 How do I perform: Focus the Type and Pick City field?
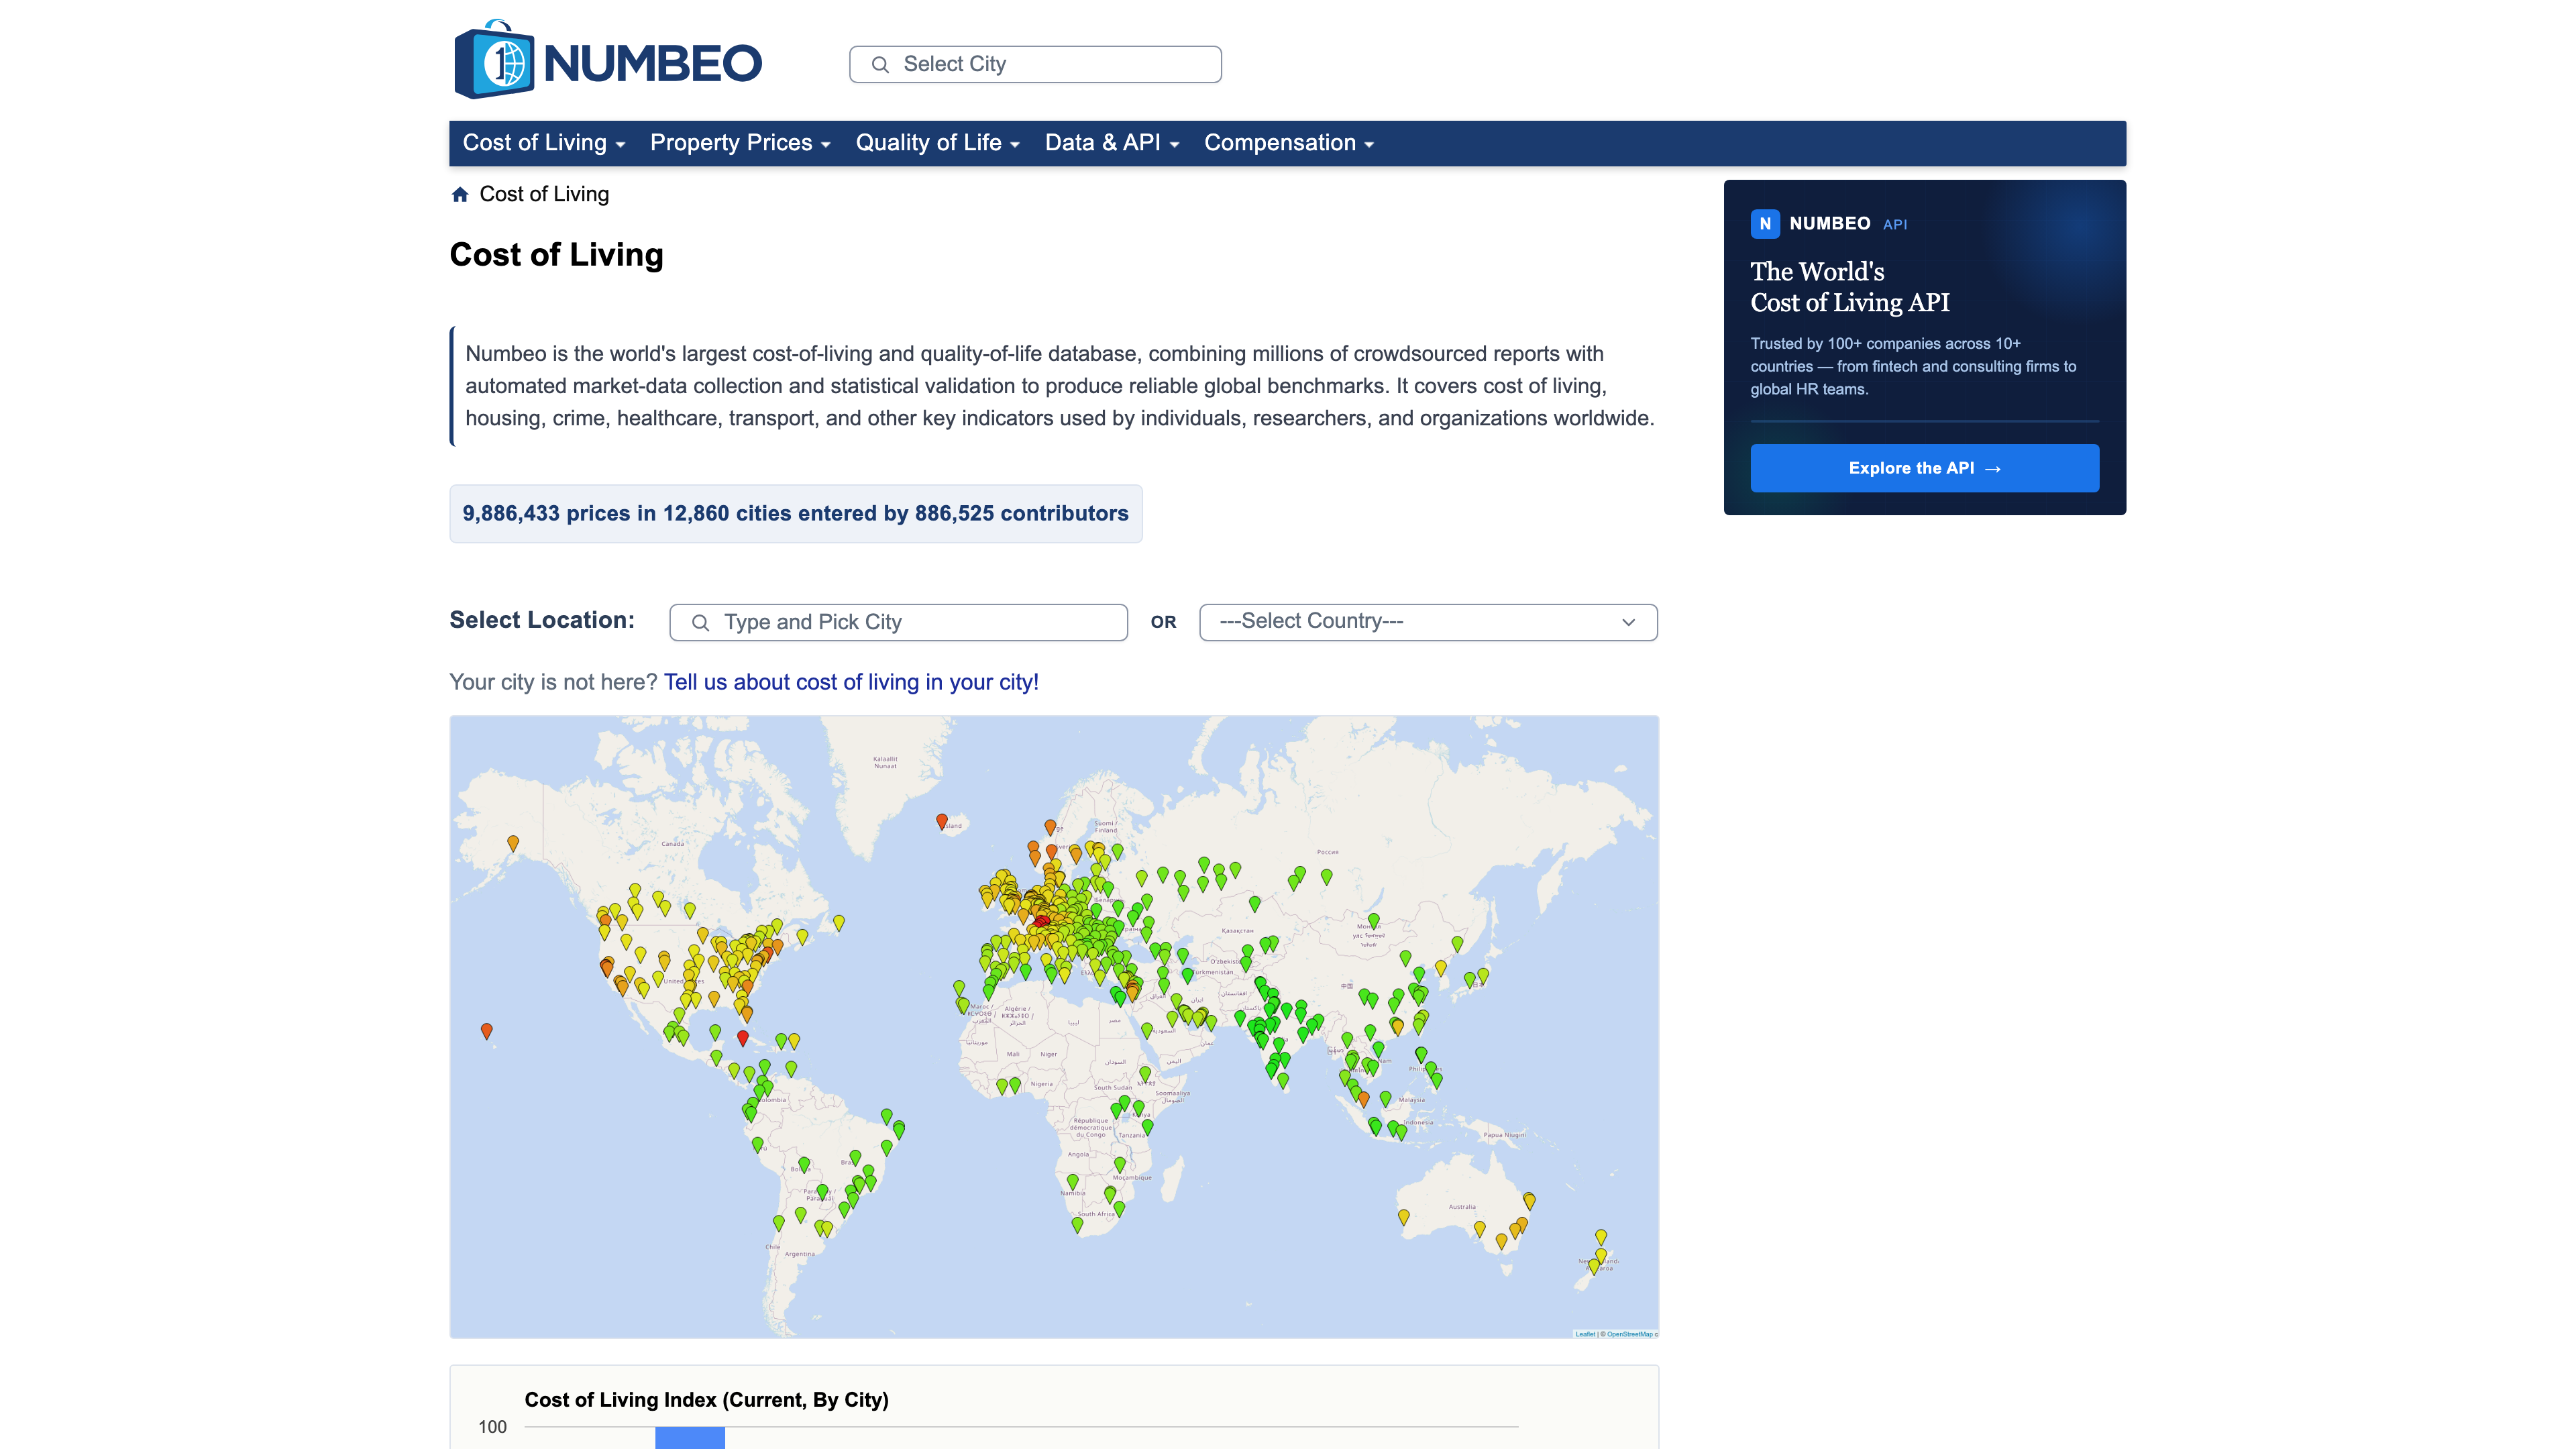coord(898,622)
